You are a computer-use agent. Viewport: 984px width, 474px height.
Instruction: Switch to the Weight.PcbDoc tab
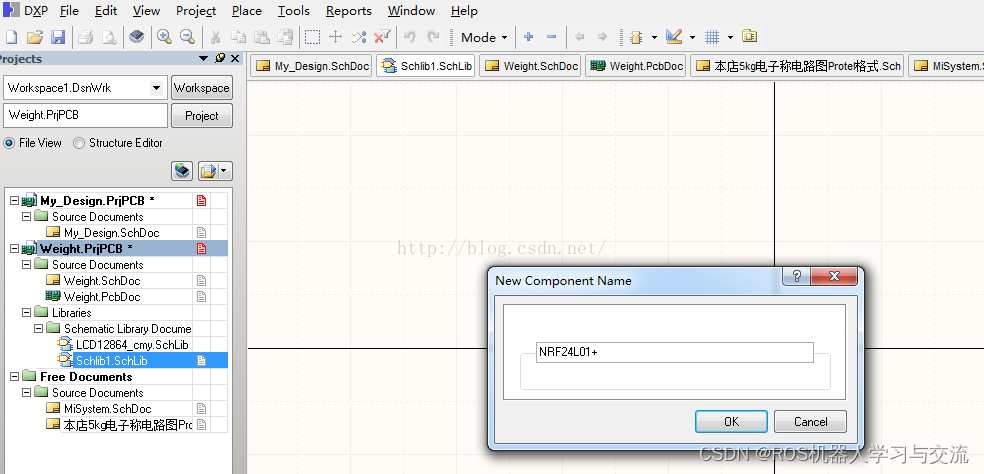click(636, 66)
